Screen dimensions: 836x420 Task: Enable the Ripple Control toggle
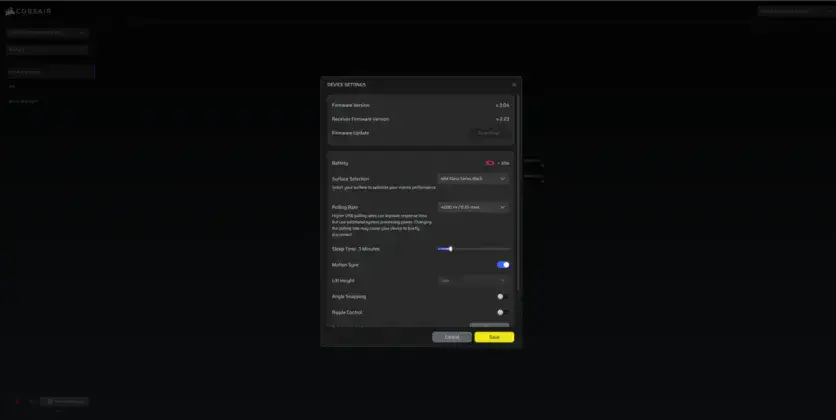pyautogui.click(x=503, y=312)
